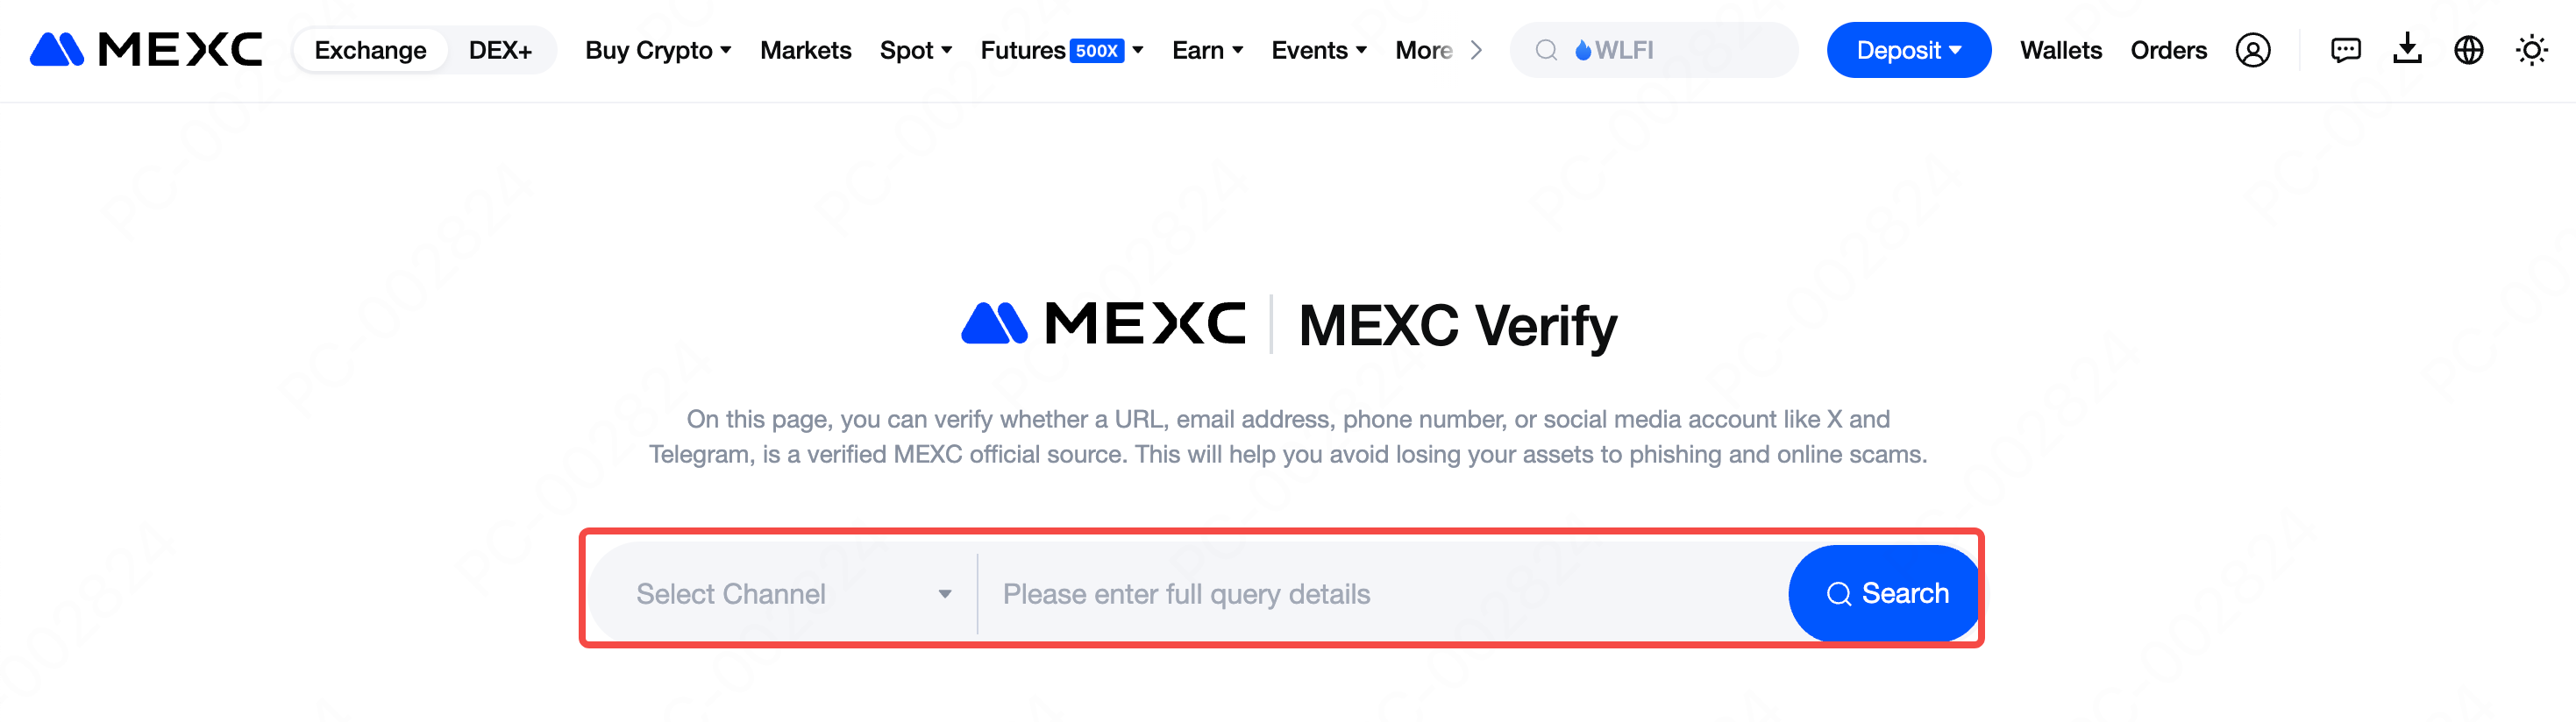Open the Wallets link

point(2060,50)
